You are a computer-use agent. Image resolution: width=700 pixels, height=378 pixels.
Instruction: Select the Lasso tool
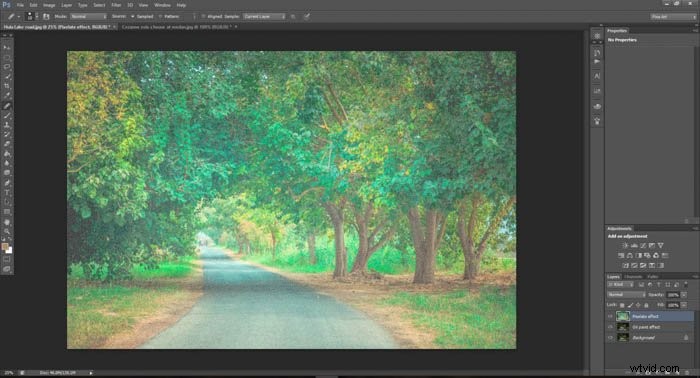[7, 66]
